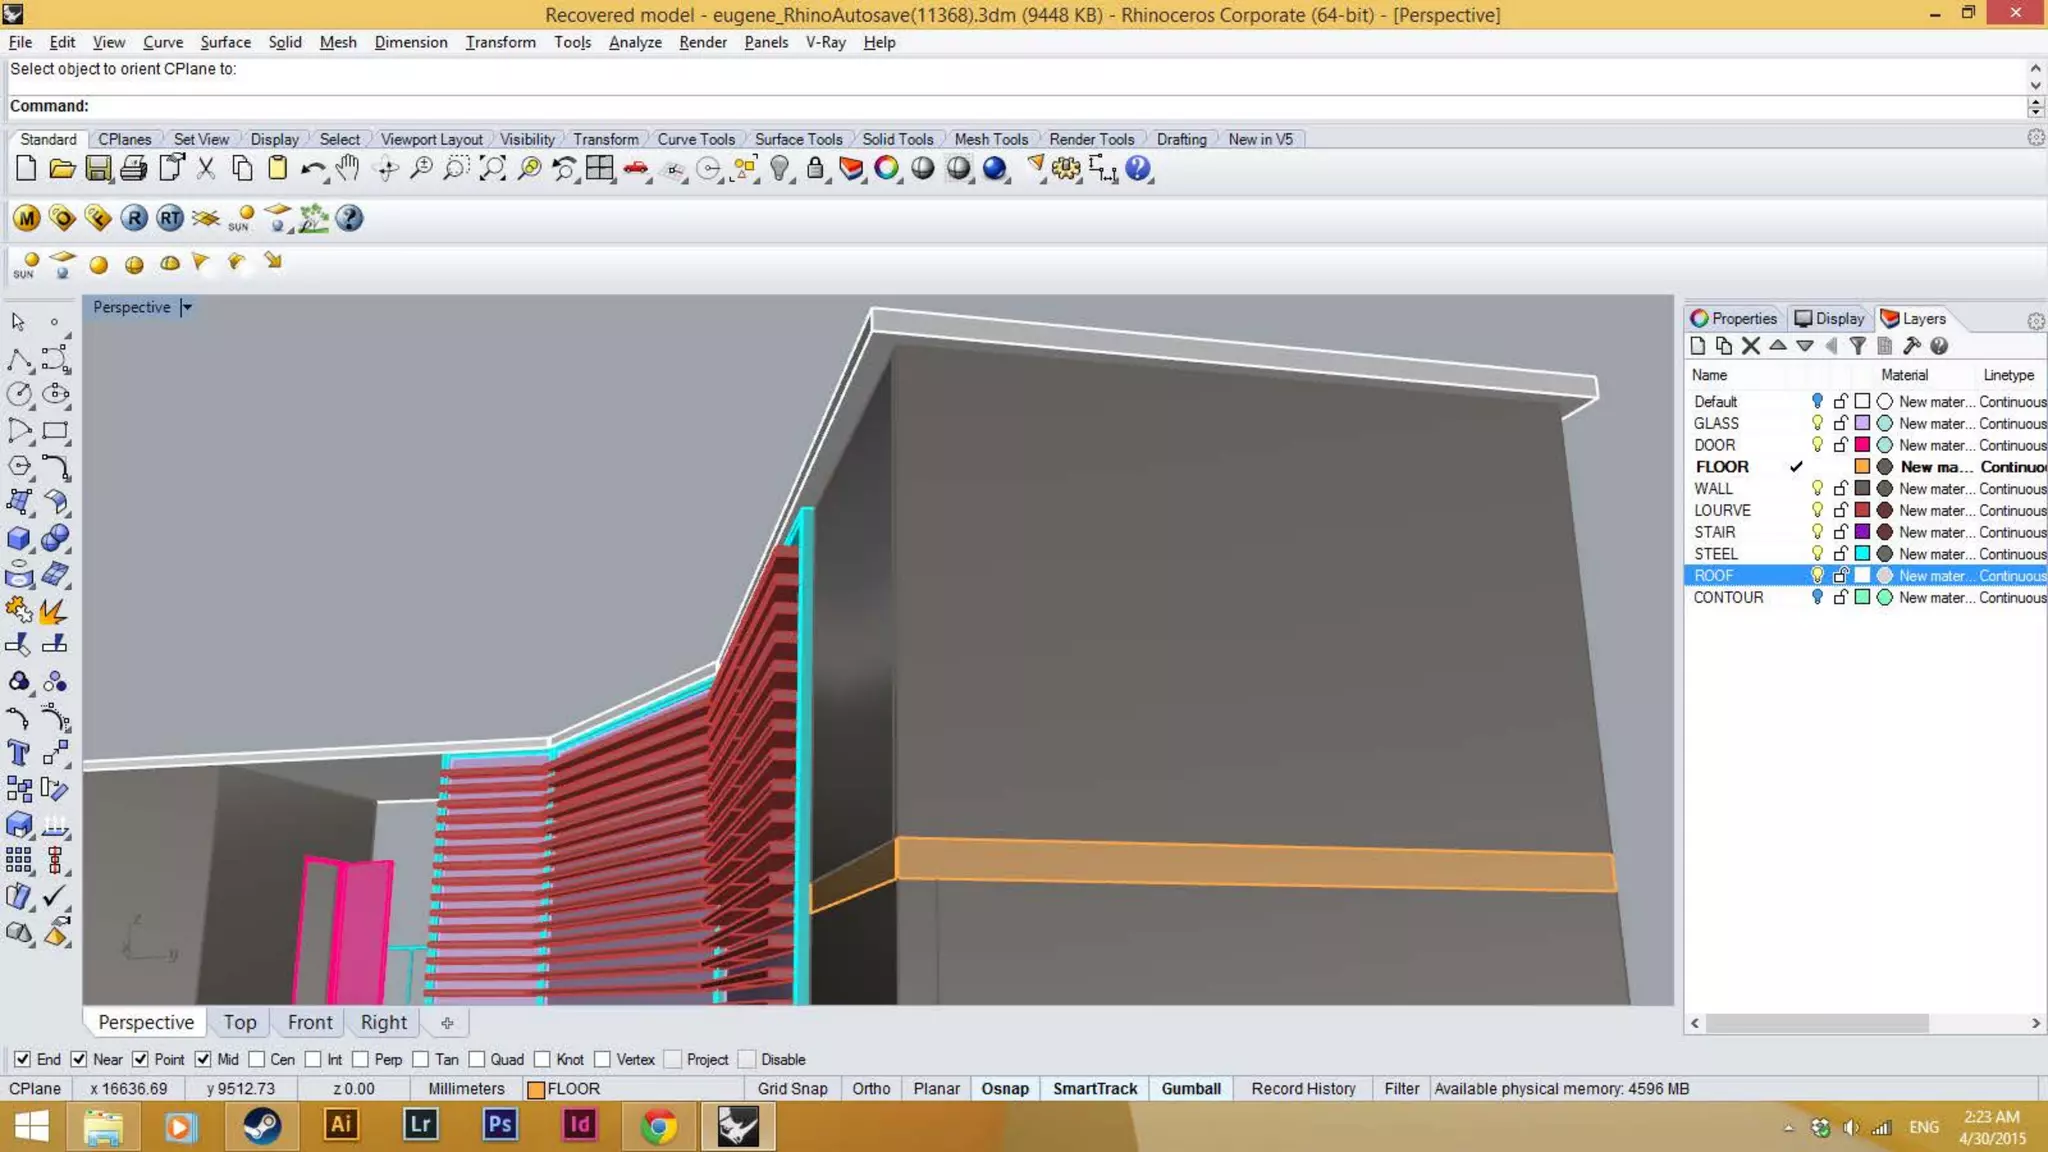
Task: Add new viewport tab plus button
Action: pos(447,1023)
